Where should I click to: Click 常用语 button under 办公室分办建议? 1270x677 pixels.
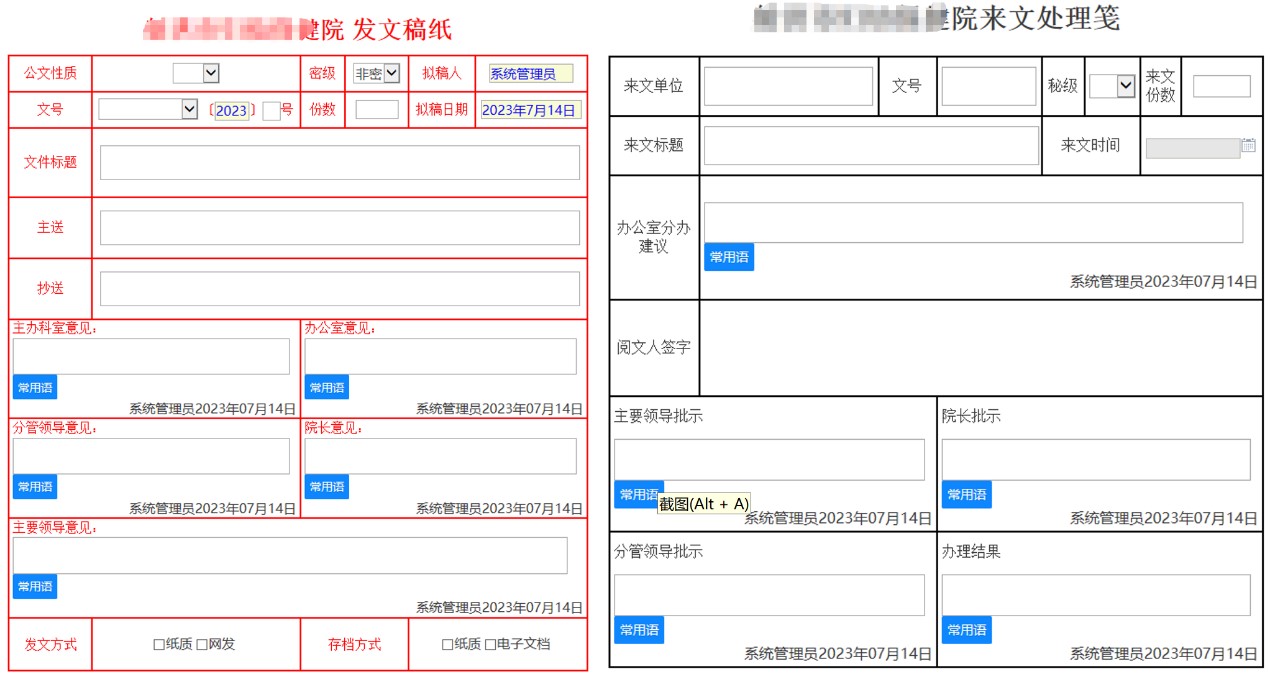click(729, 257)
